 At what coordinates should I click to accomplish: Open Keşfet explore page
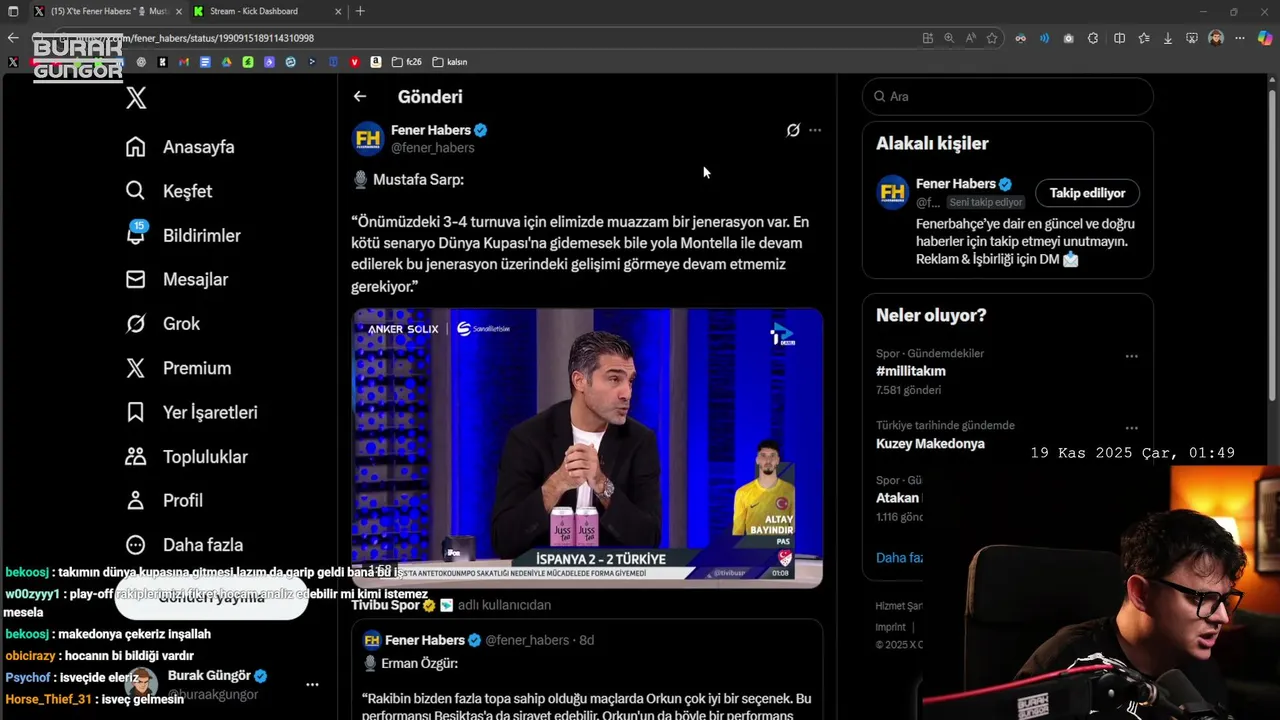(168, 191)
